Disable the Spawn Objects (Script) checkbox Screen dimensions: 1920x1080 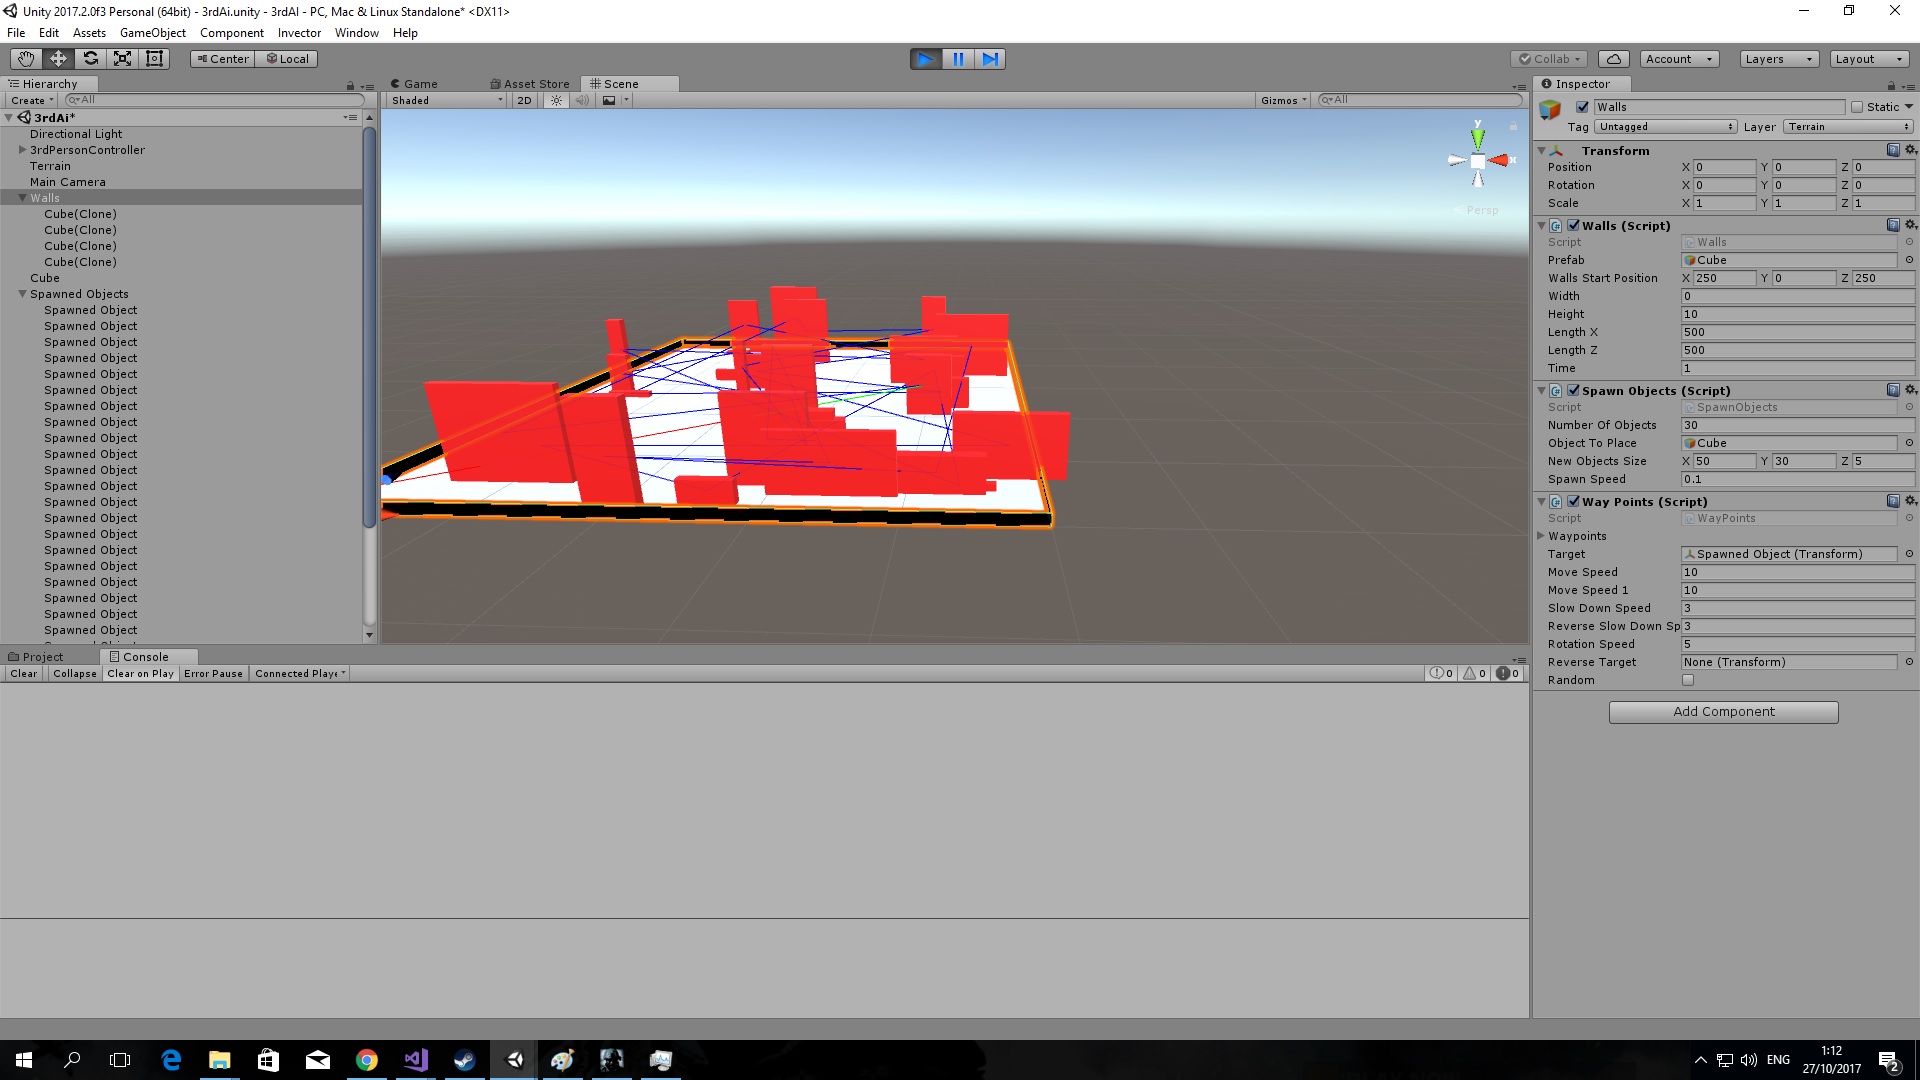(x=1574, y=390)
